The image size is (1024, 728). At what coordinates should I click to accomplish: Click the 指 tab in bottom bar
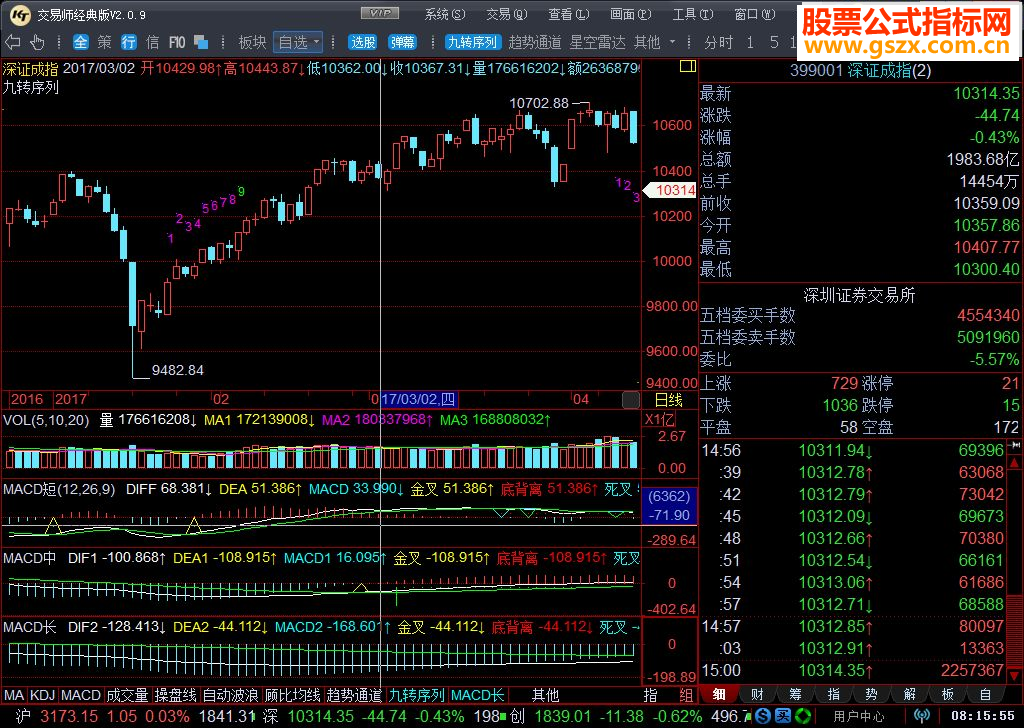[x=650, y=695]
